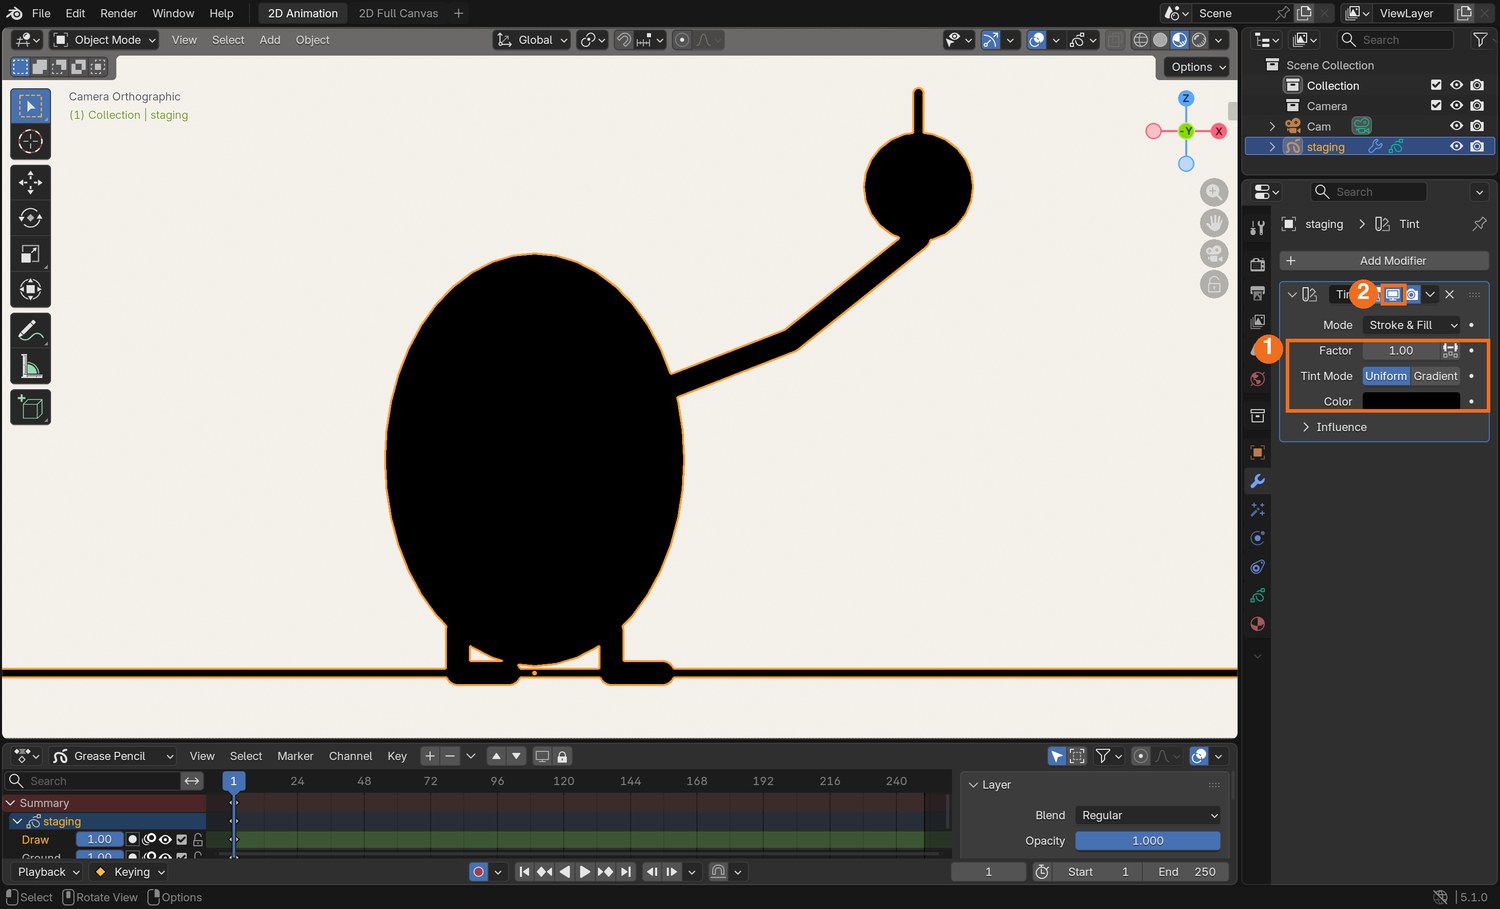
Task: Open the Global transform orientation dropdown
Action: (532, 40)
